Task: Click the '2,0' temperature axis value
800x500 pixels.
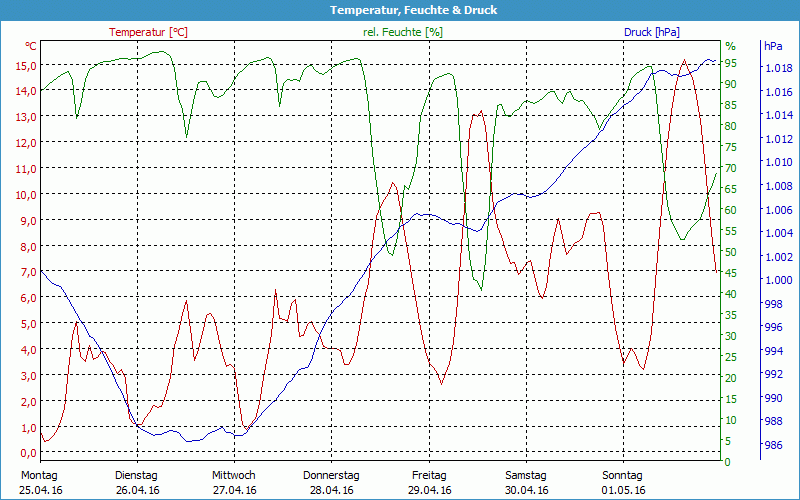Action: (28, 402)
